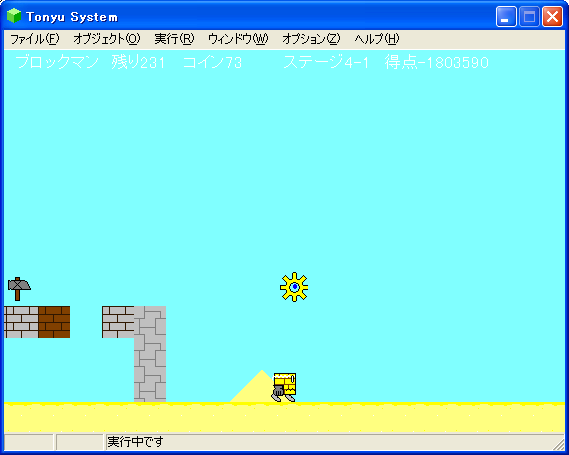Click the gray brick block beside the pillar
The image size is (569, 455).
pos(118,322)
